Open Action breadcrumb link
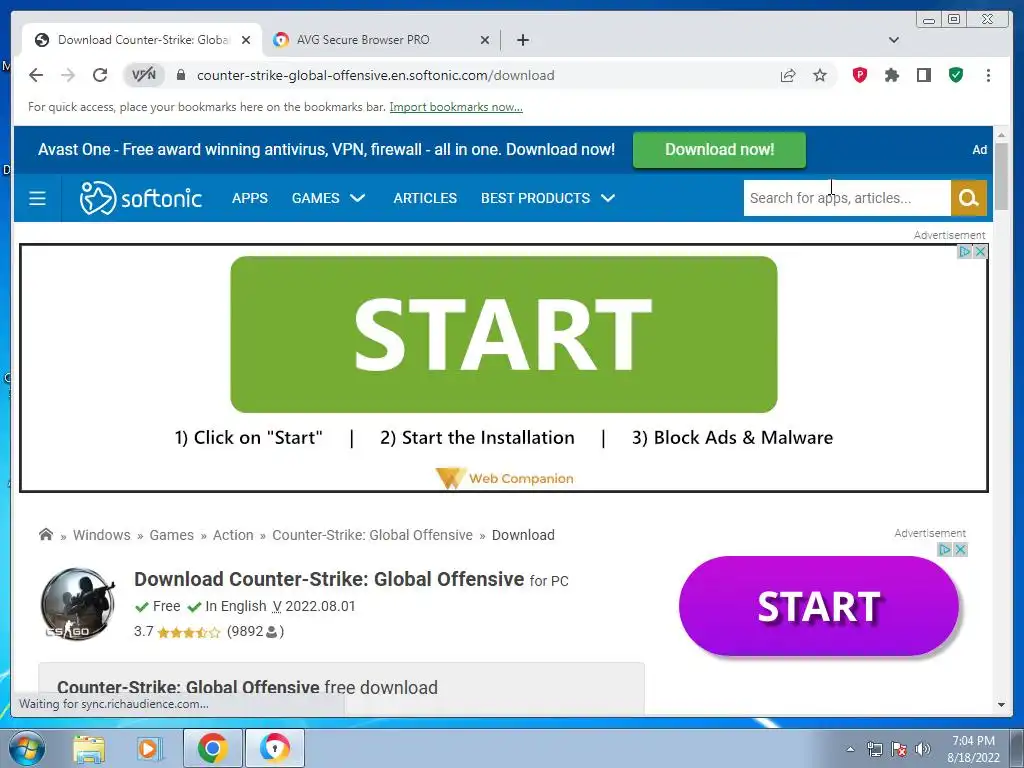The image size is (1024, 768). pos(232,535)
